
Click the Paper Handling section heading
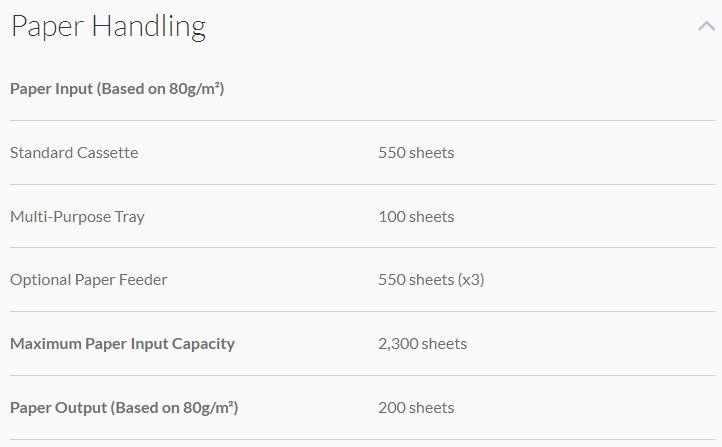[108, 27]
